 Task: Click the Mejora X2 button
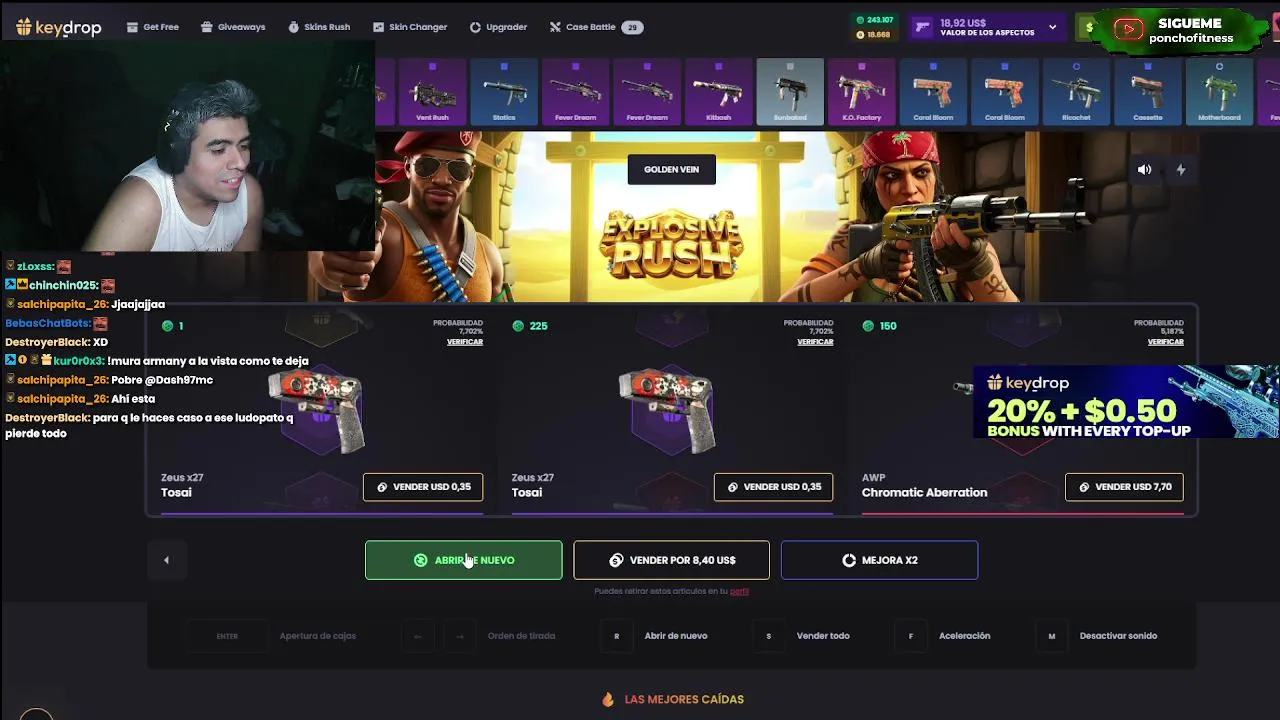(x=879, y=560)
